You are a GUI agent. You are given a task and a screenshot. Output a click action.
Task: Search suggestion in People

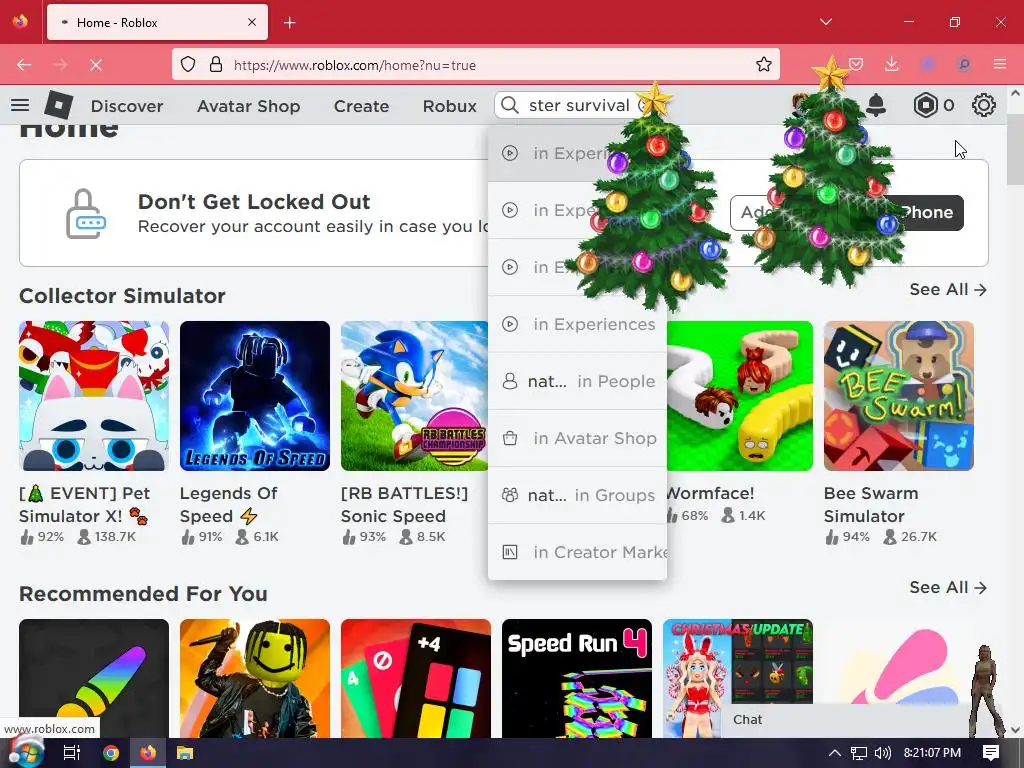(577, 381)
